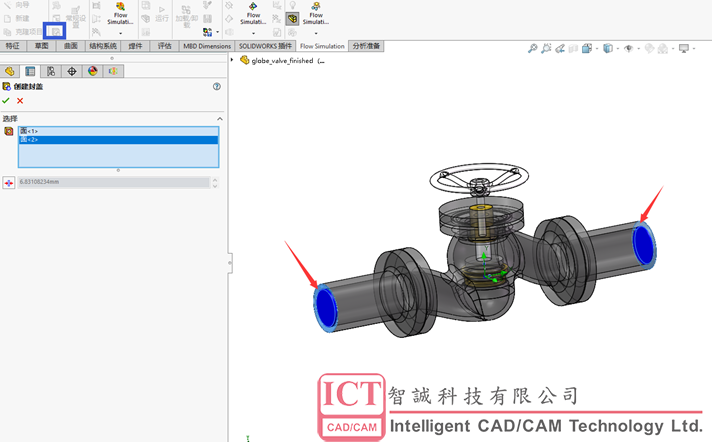Open the SOLIDWORKS 插件 tab
This screenshot has height=442, width=712.
coord(265,46)
